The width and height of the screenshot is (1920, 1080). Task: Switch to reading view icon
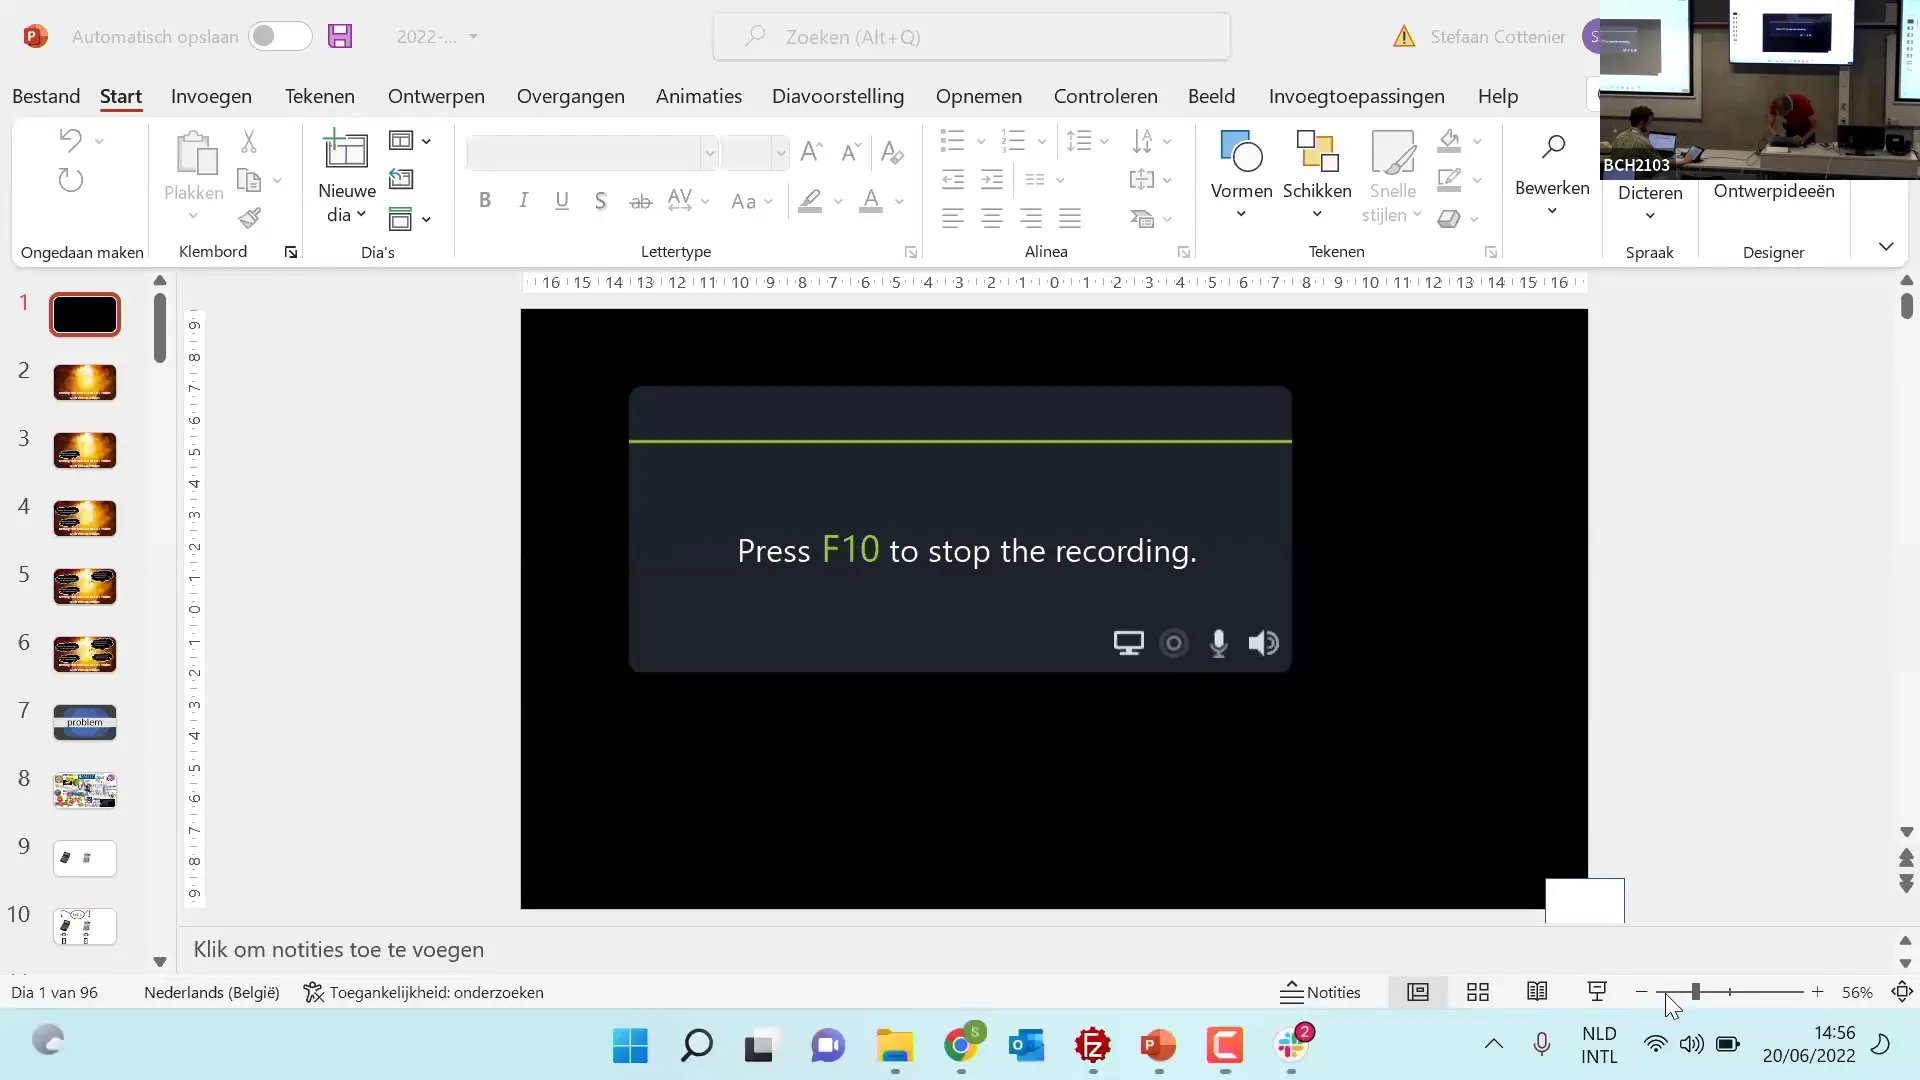pos(1537,991)
